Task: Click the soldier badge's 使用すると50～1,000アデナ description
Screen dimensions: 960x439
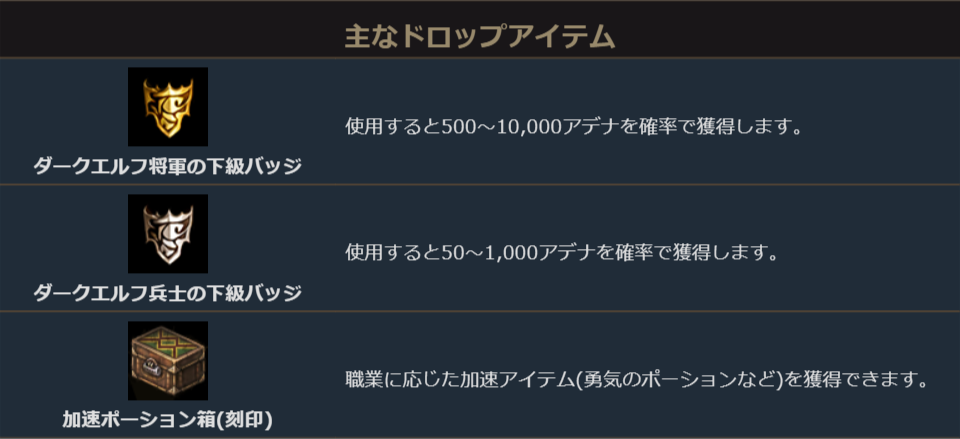Action: [x=562, y=254]
